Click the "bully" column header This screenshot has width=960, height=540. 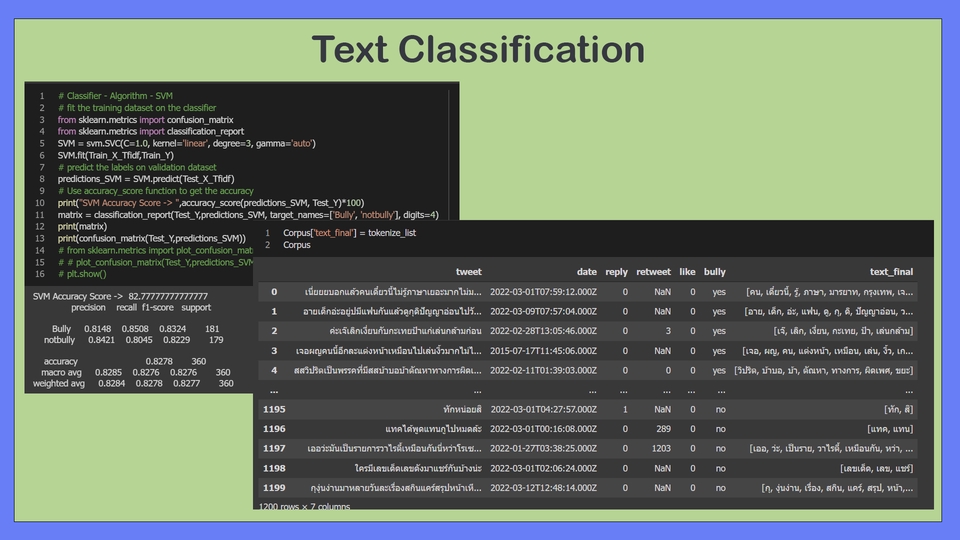[x=714, y=272]
